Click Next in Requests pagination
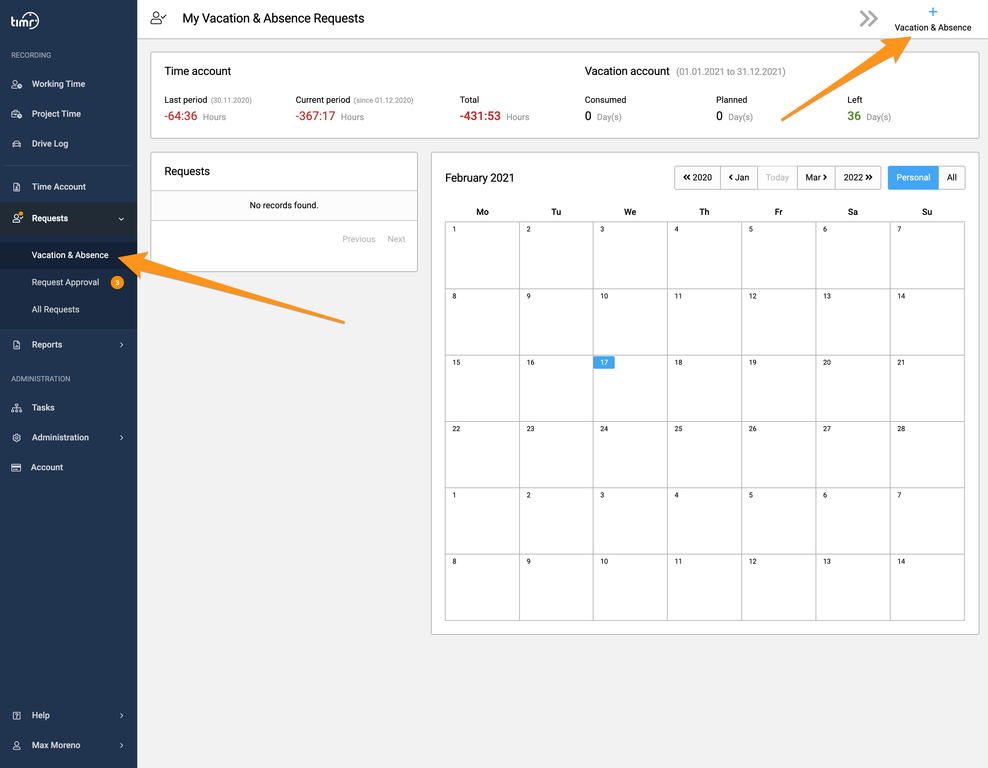 click(396, 239)
